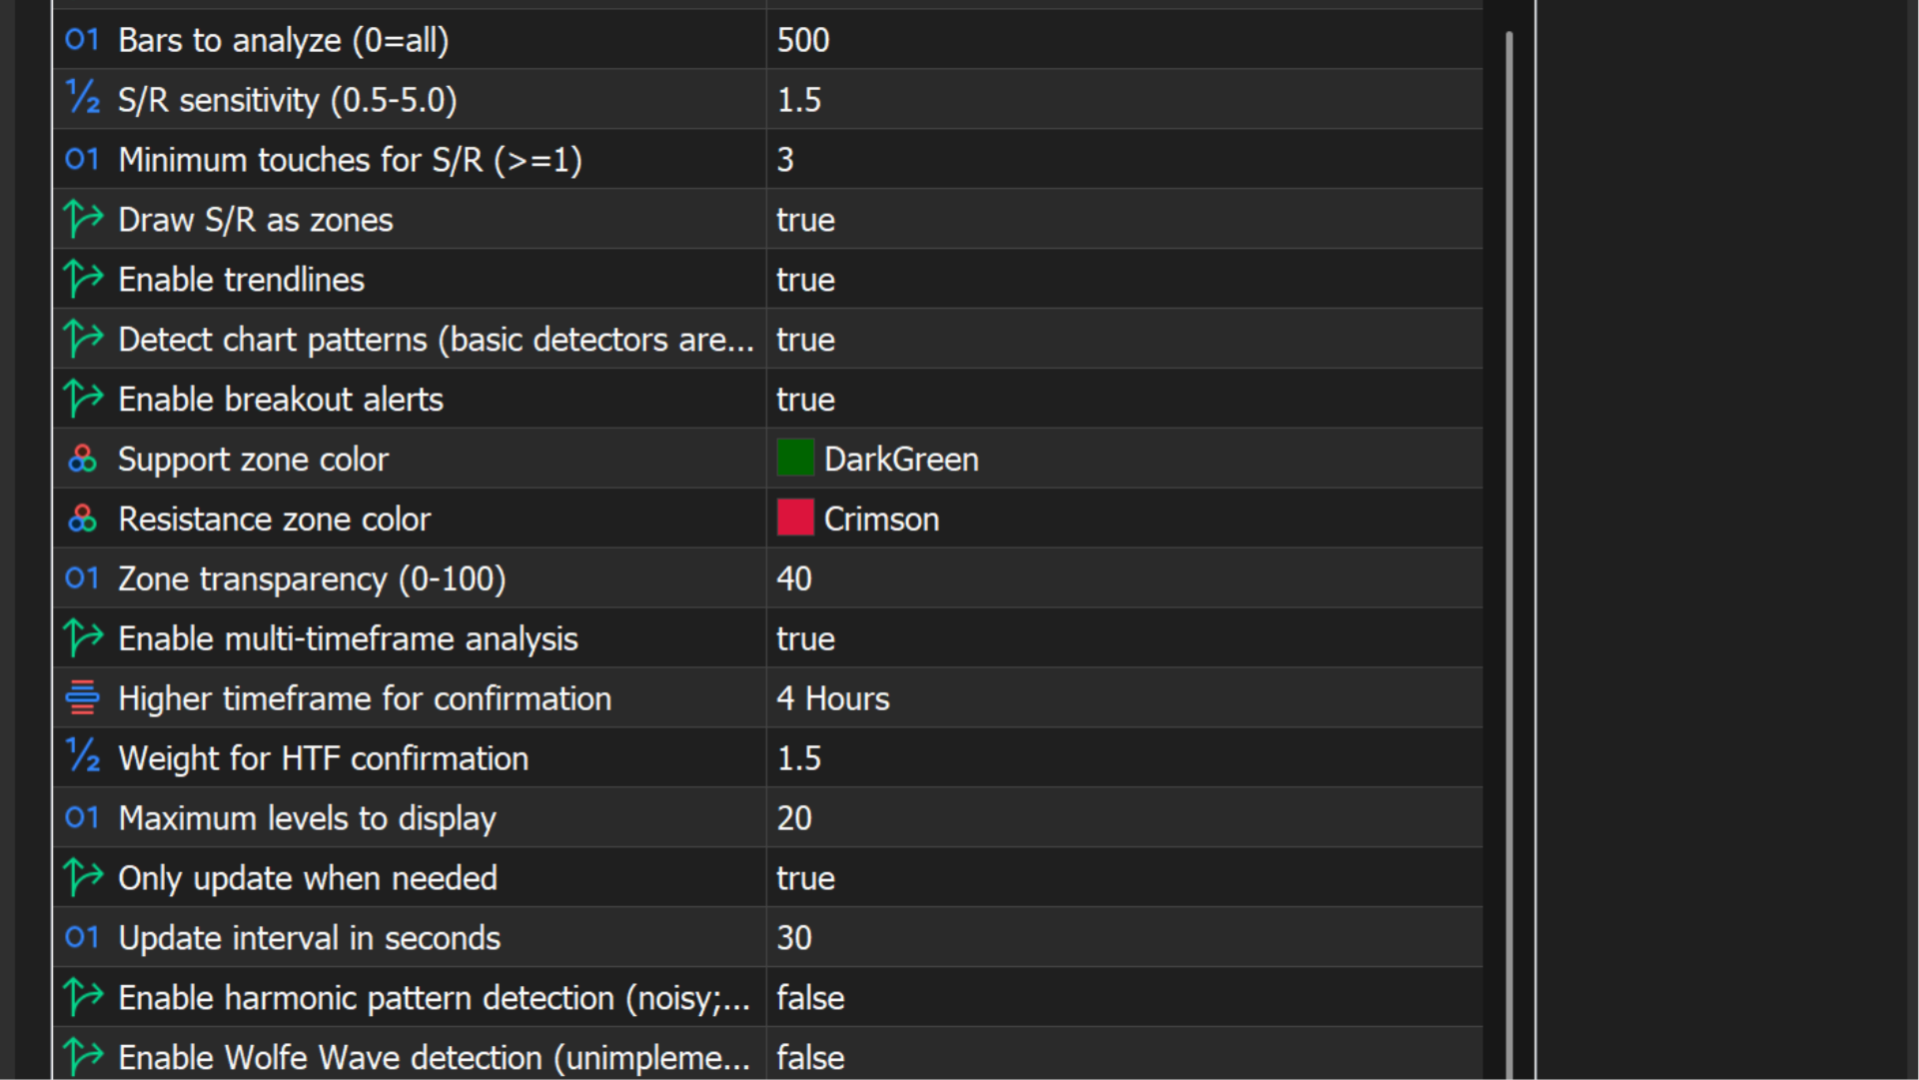The width and height of the screenshot is (1919, 1080).
Task: Click the integer icon beside Bars to analyze
Action: 82,40
